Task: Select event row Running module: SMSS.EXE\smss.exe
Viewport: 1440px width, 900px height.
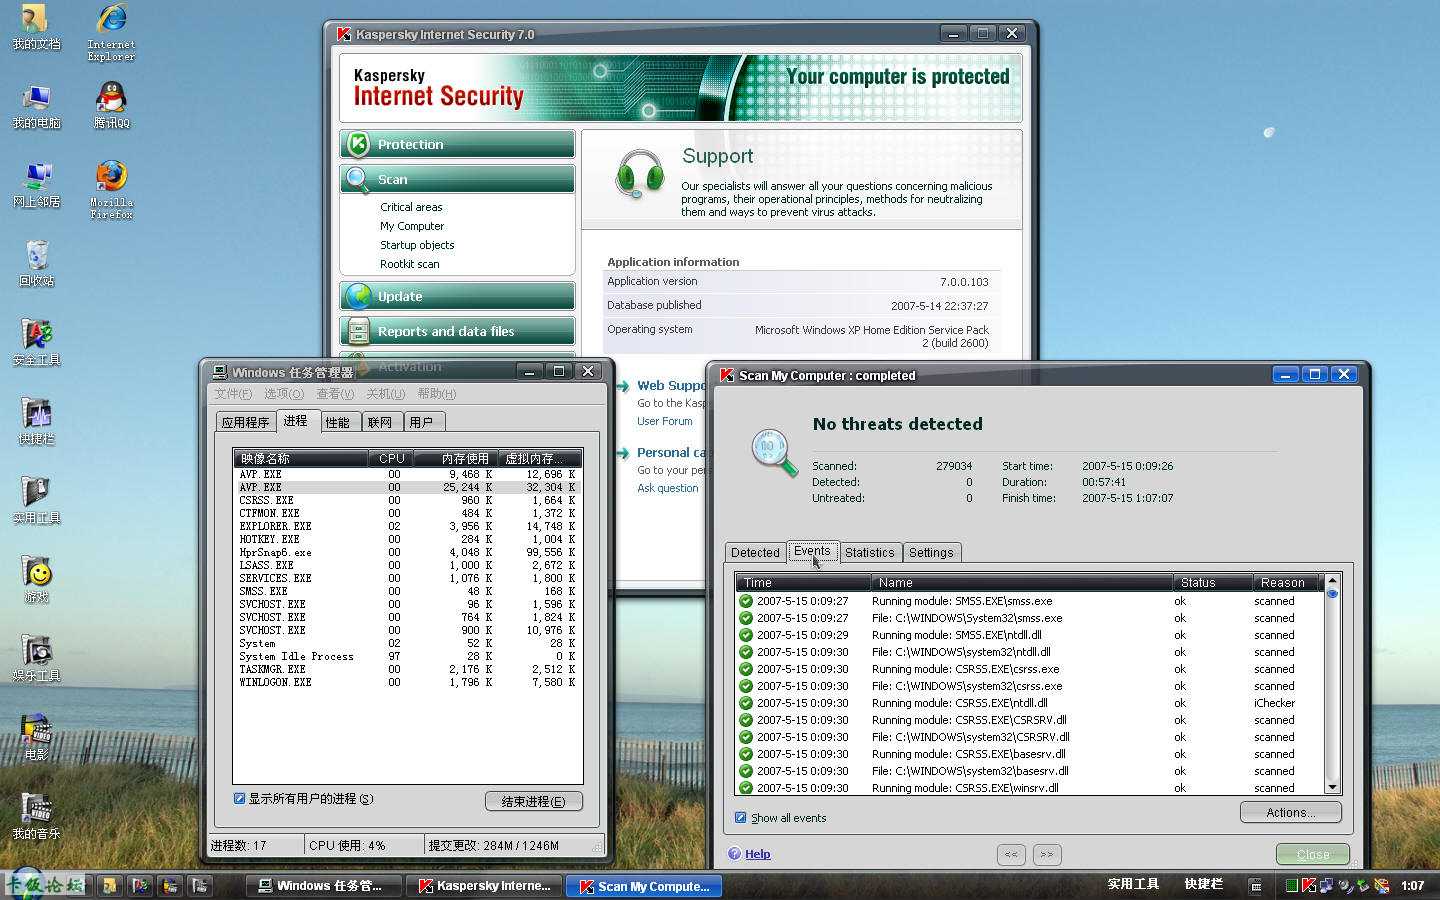Action: (1030, 601)
